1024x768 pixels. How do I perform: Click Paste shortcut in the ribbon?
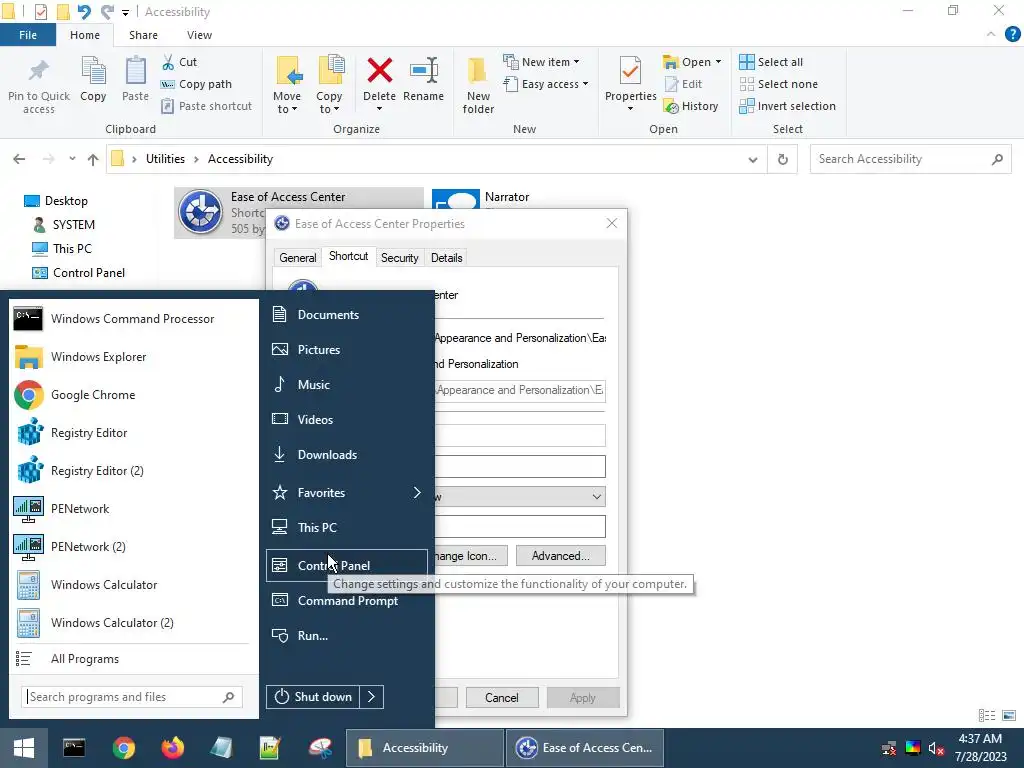pyautogui.click(x=207, y=106)
